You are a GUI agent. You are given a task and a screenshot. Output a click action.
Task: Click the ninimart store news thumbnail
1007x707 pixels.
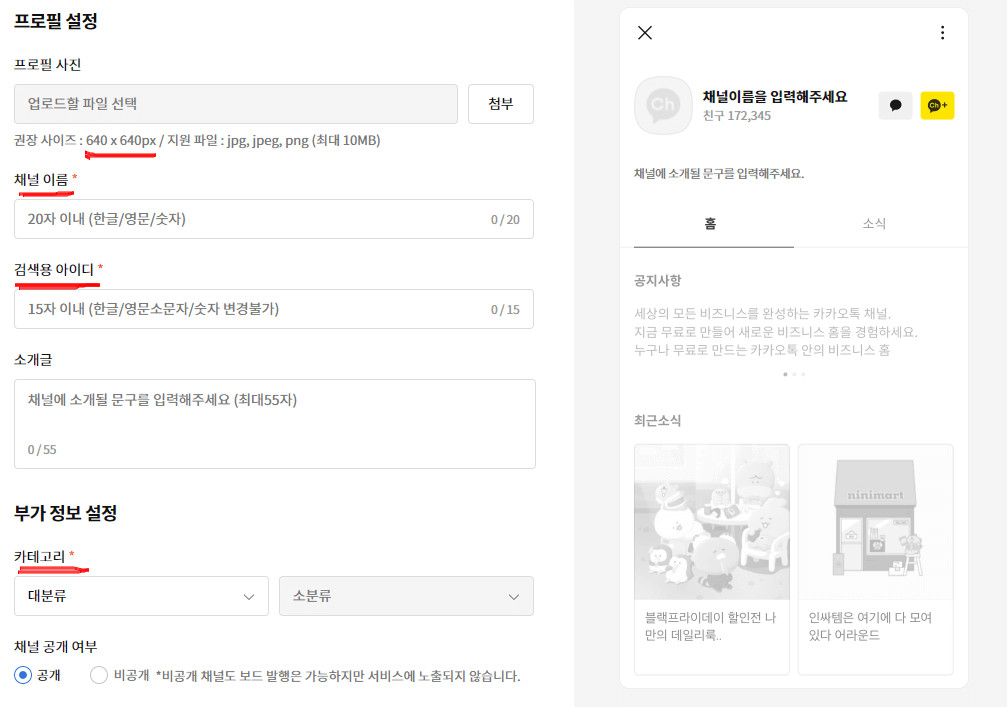coord(874,521)
